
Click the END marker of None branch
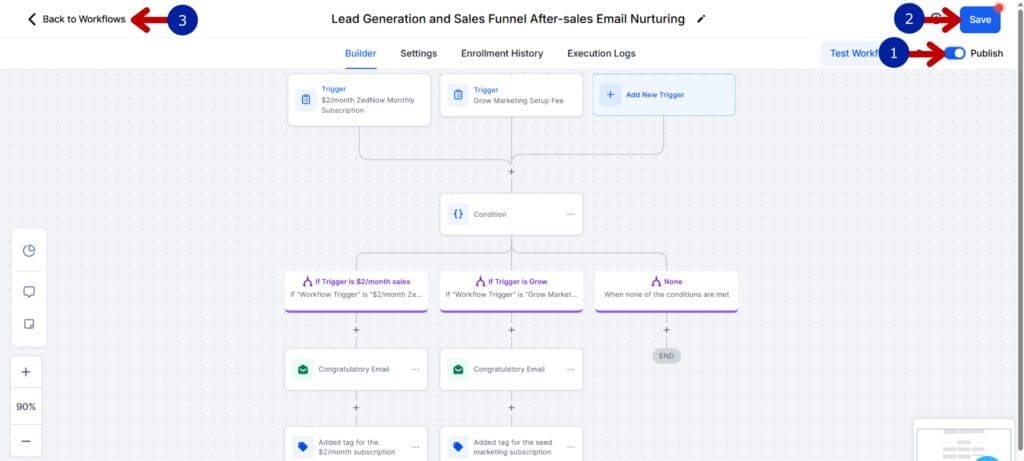[666, 356]
